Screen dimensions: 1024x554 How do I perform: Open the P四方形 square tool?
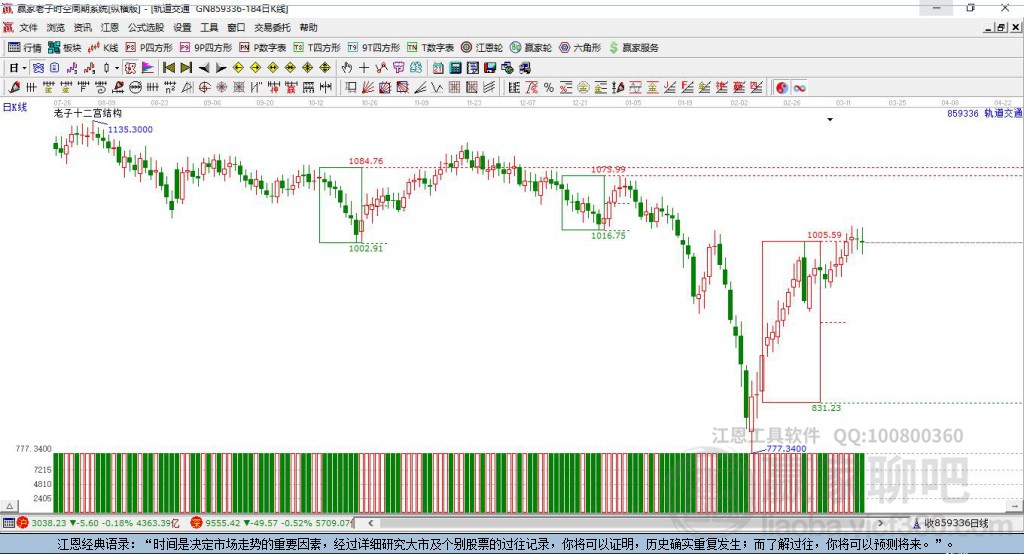coord(149,48)
